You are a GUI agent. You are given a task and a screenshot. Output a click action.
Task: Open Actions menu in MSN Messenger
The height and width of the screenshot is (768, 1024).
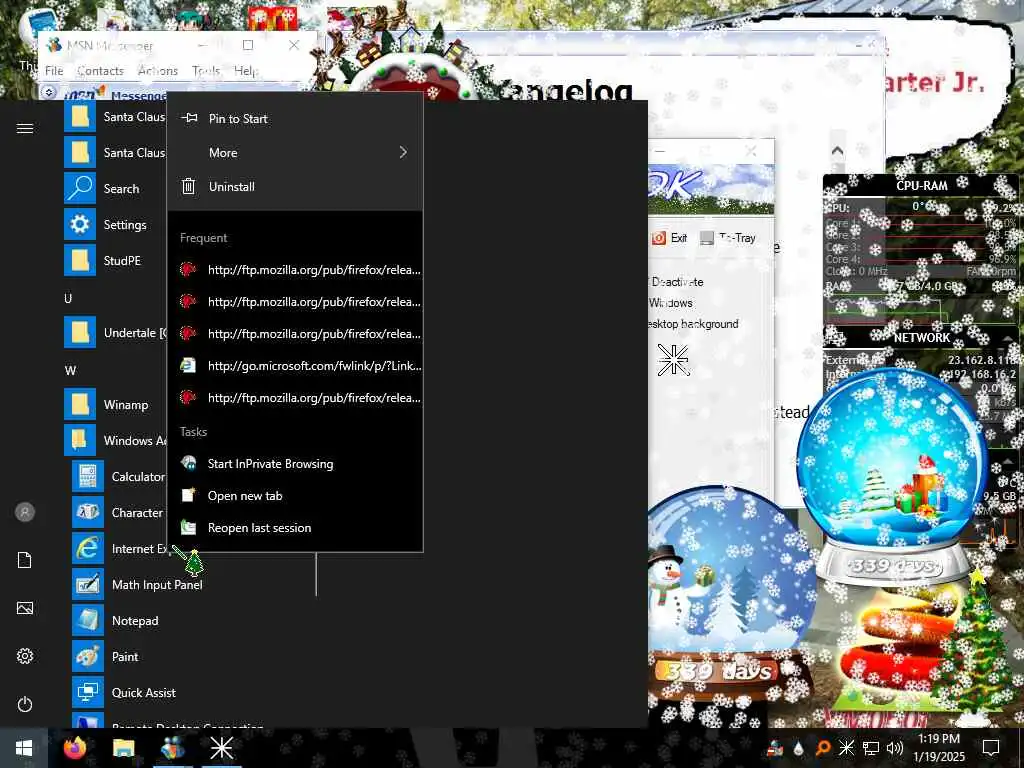pos(158,71)
